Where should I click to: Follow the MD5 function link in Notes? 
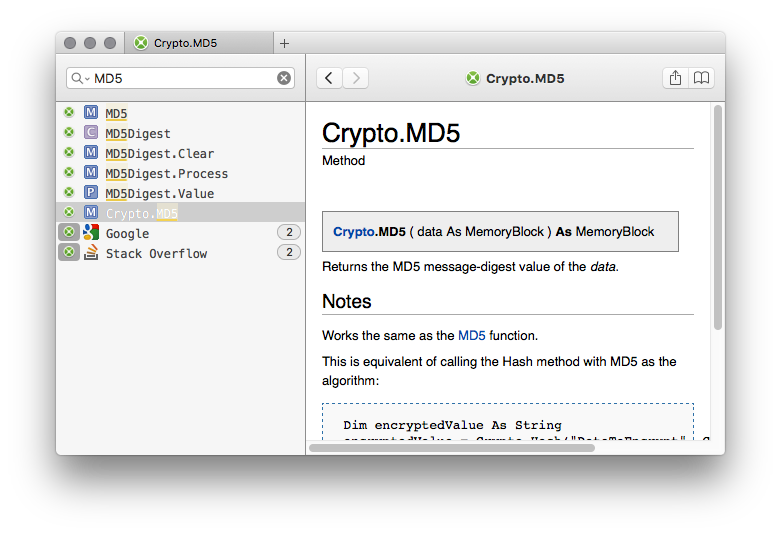(x=472, y=335)
